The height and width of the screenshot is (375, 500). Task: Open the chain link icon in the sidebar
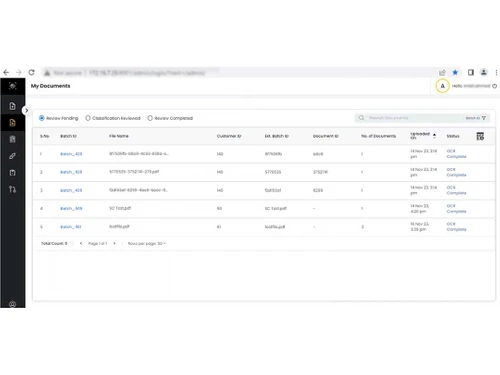click(13, 156)
